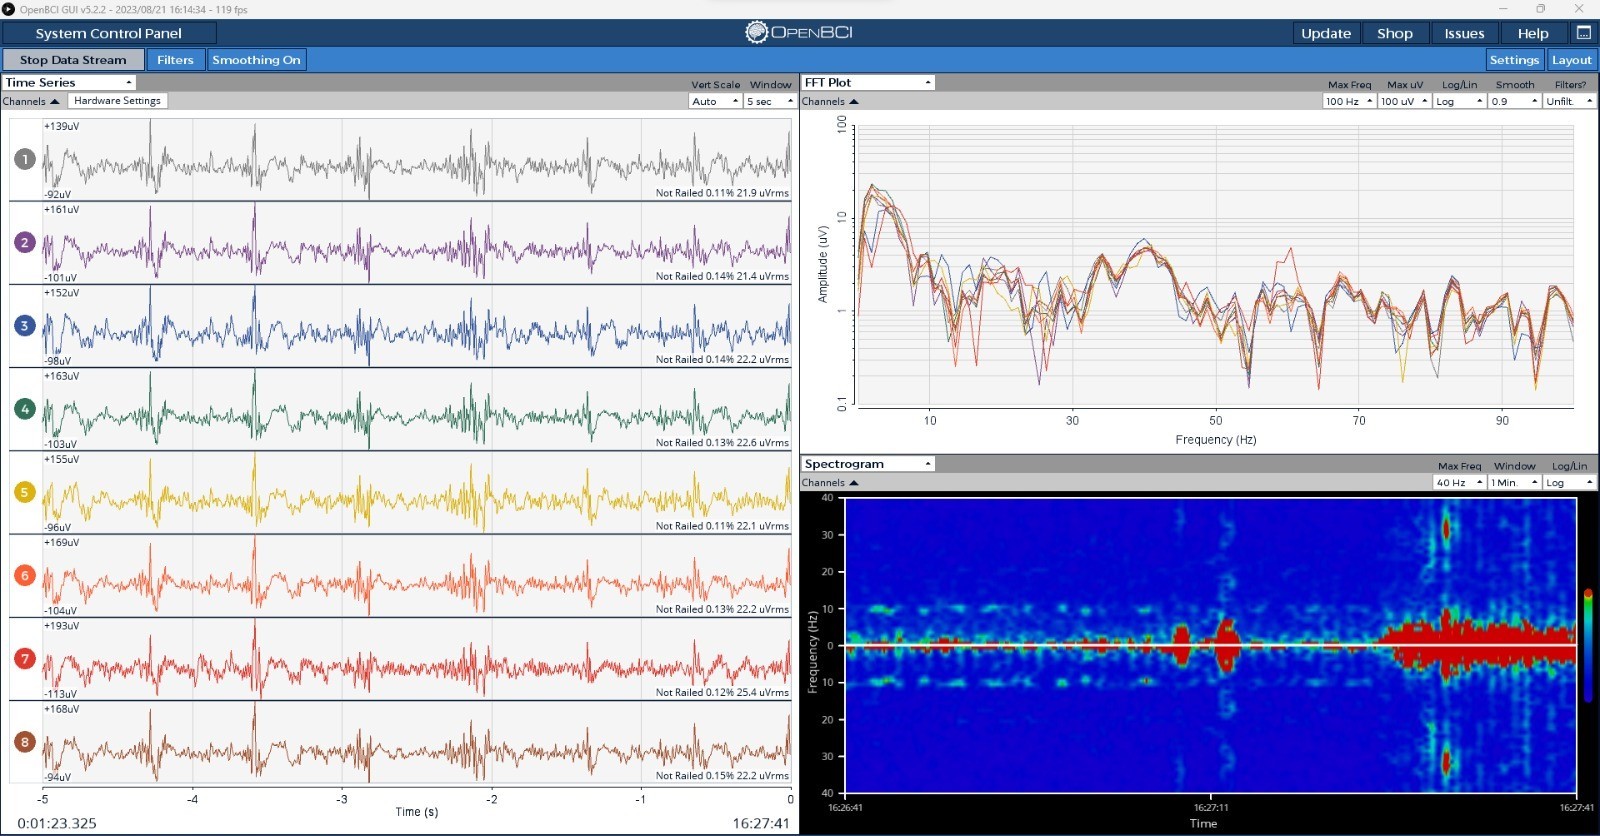
Task: Click the FFT plot graph area
Action: tap(1215, 266)
